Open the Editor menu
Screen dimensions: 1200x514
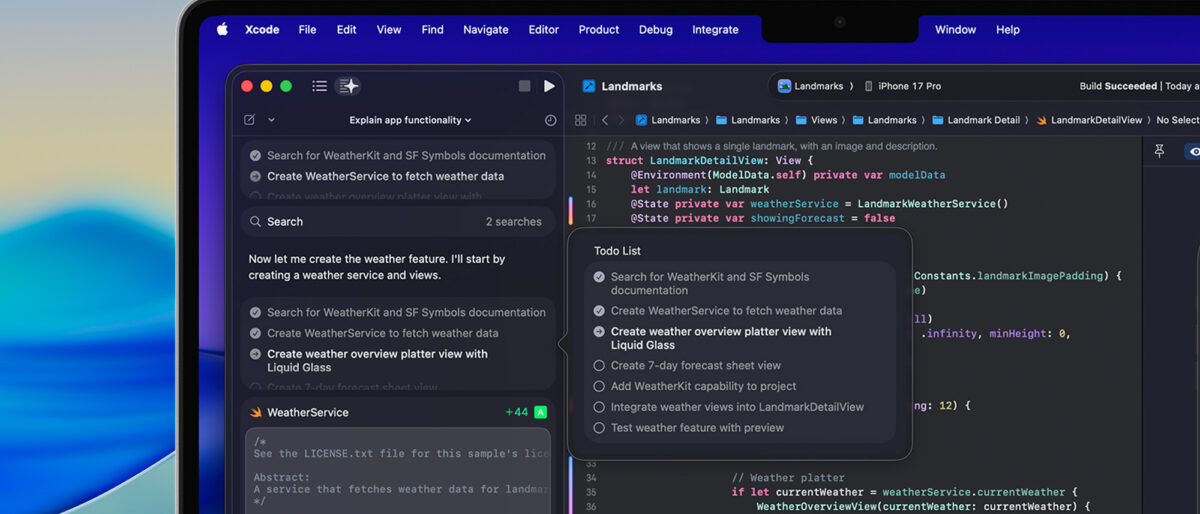(544, 29)
